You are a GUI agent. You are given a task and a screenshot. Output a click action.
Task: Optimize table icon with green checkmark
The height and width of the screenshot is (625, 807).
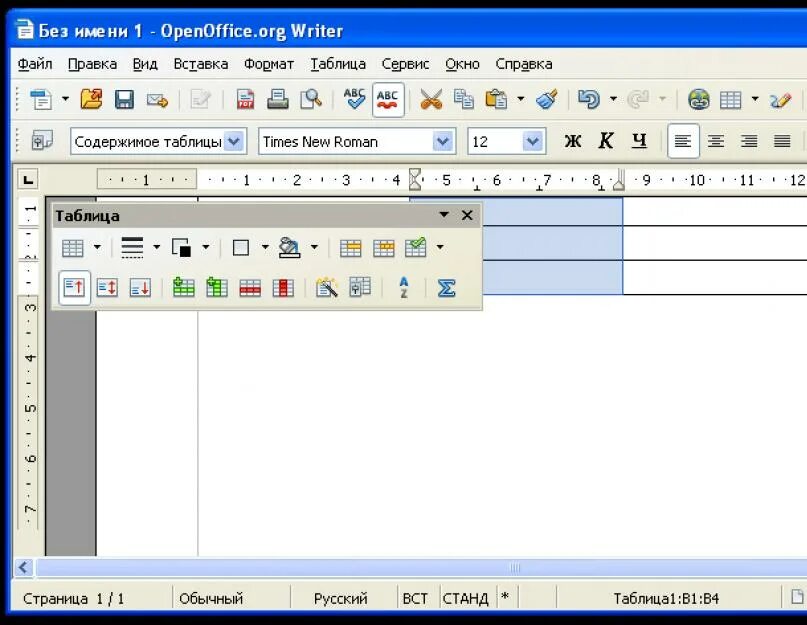(416, 247)
